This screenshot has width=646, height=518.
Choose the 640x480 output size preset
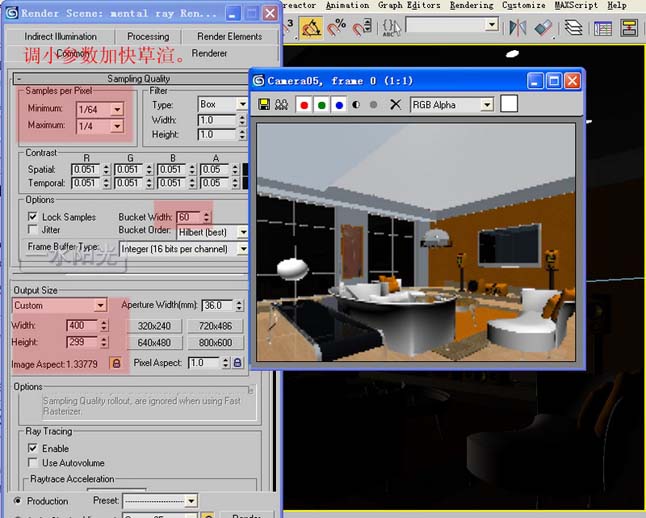(x=154, y=342)
